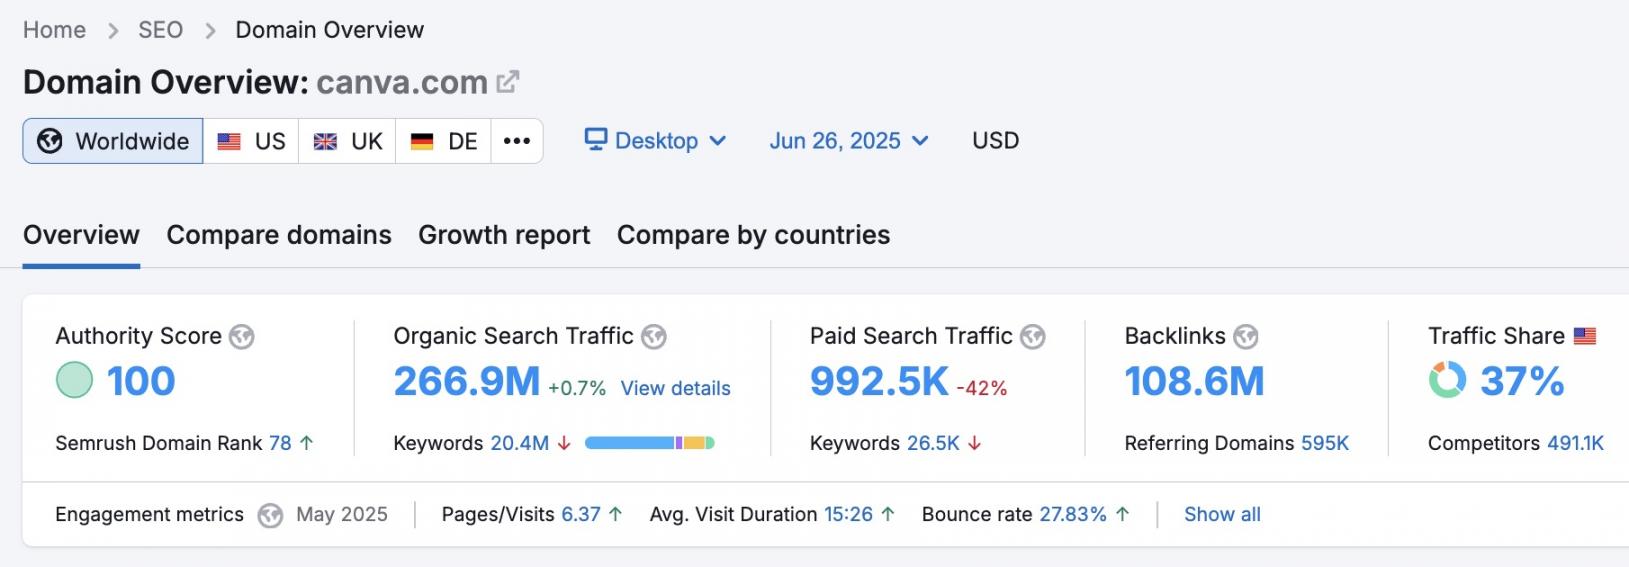Open the Desktop device dropdown
1629x567 pixels.
(656, 141)
